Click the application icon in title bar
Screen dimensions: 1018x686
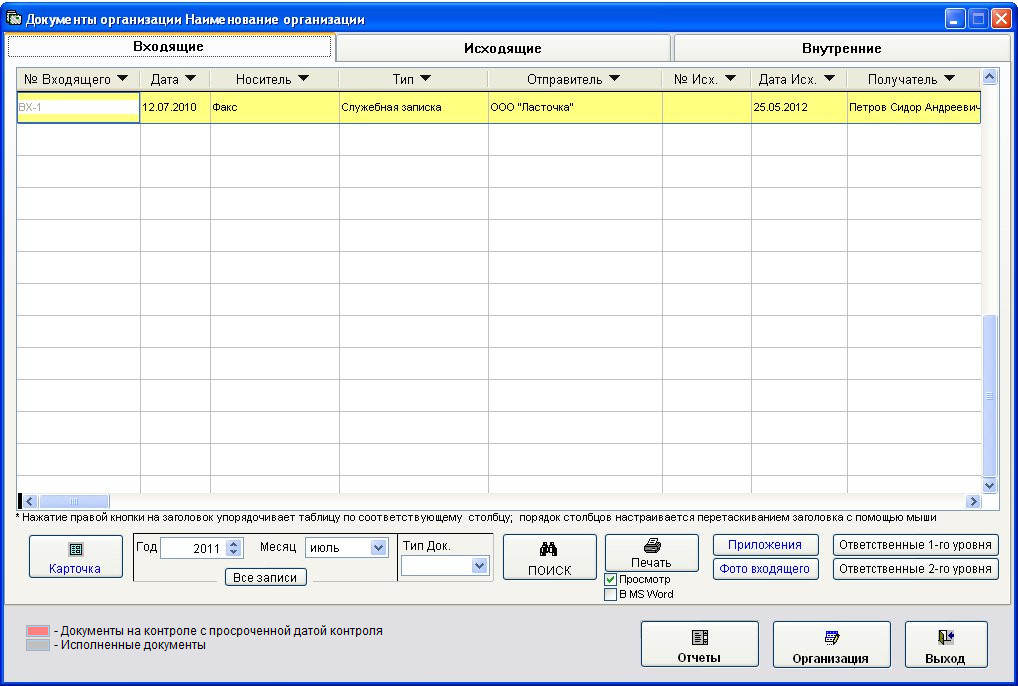coord(14,19)
